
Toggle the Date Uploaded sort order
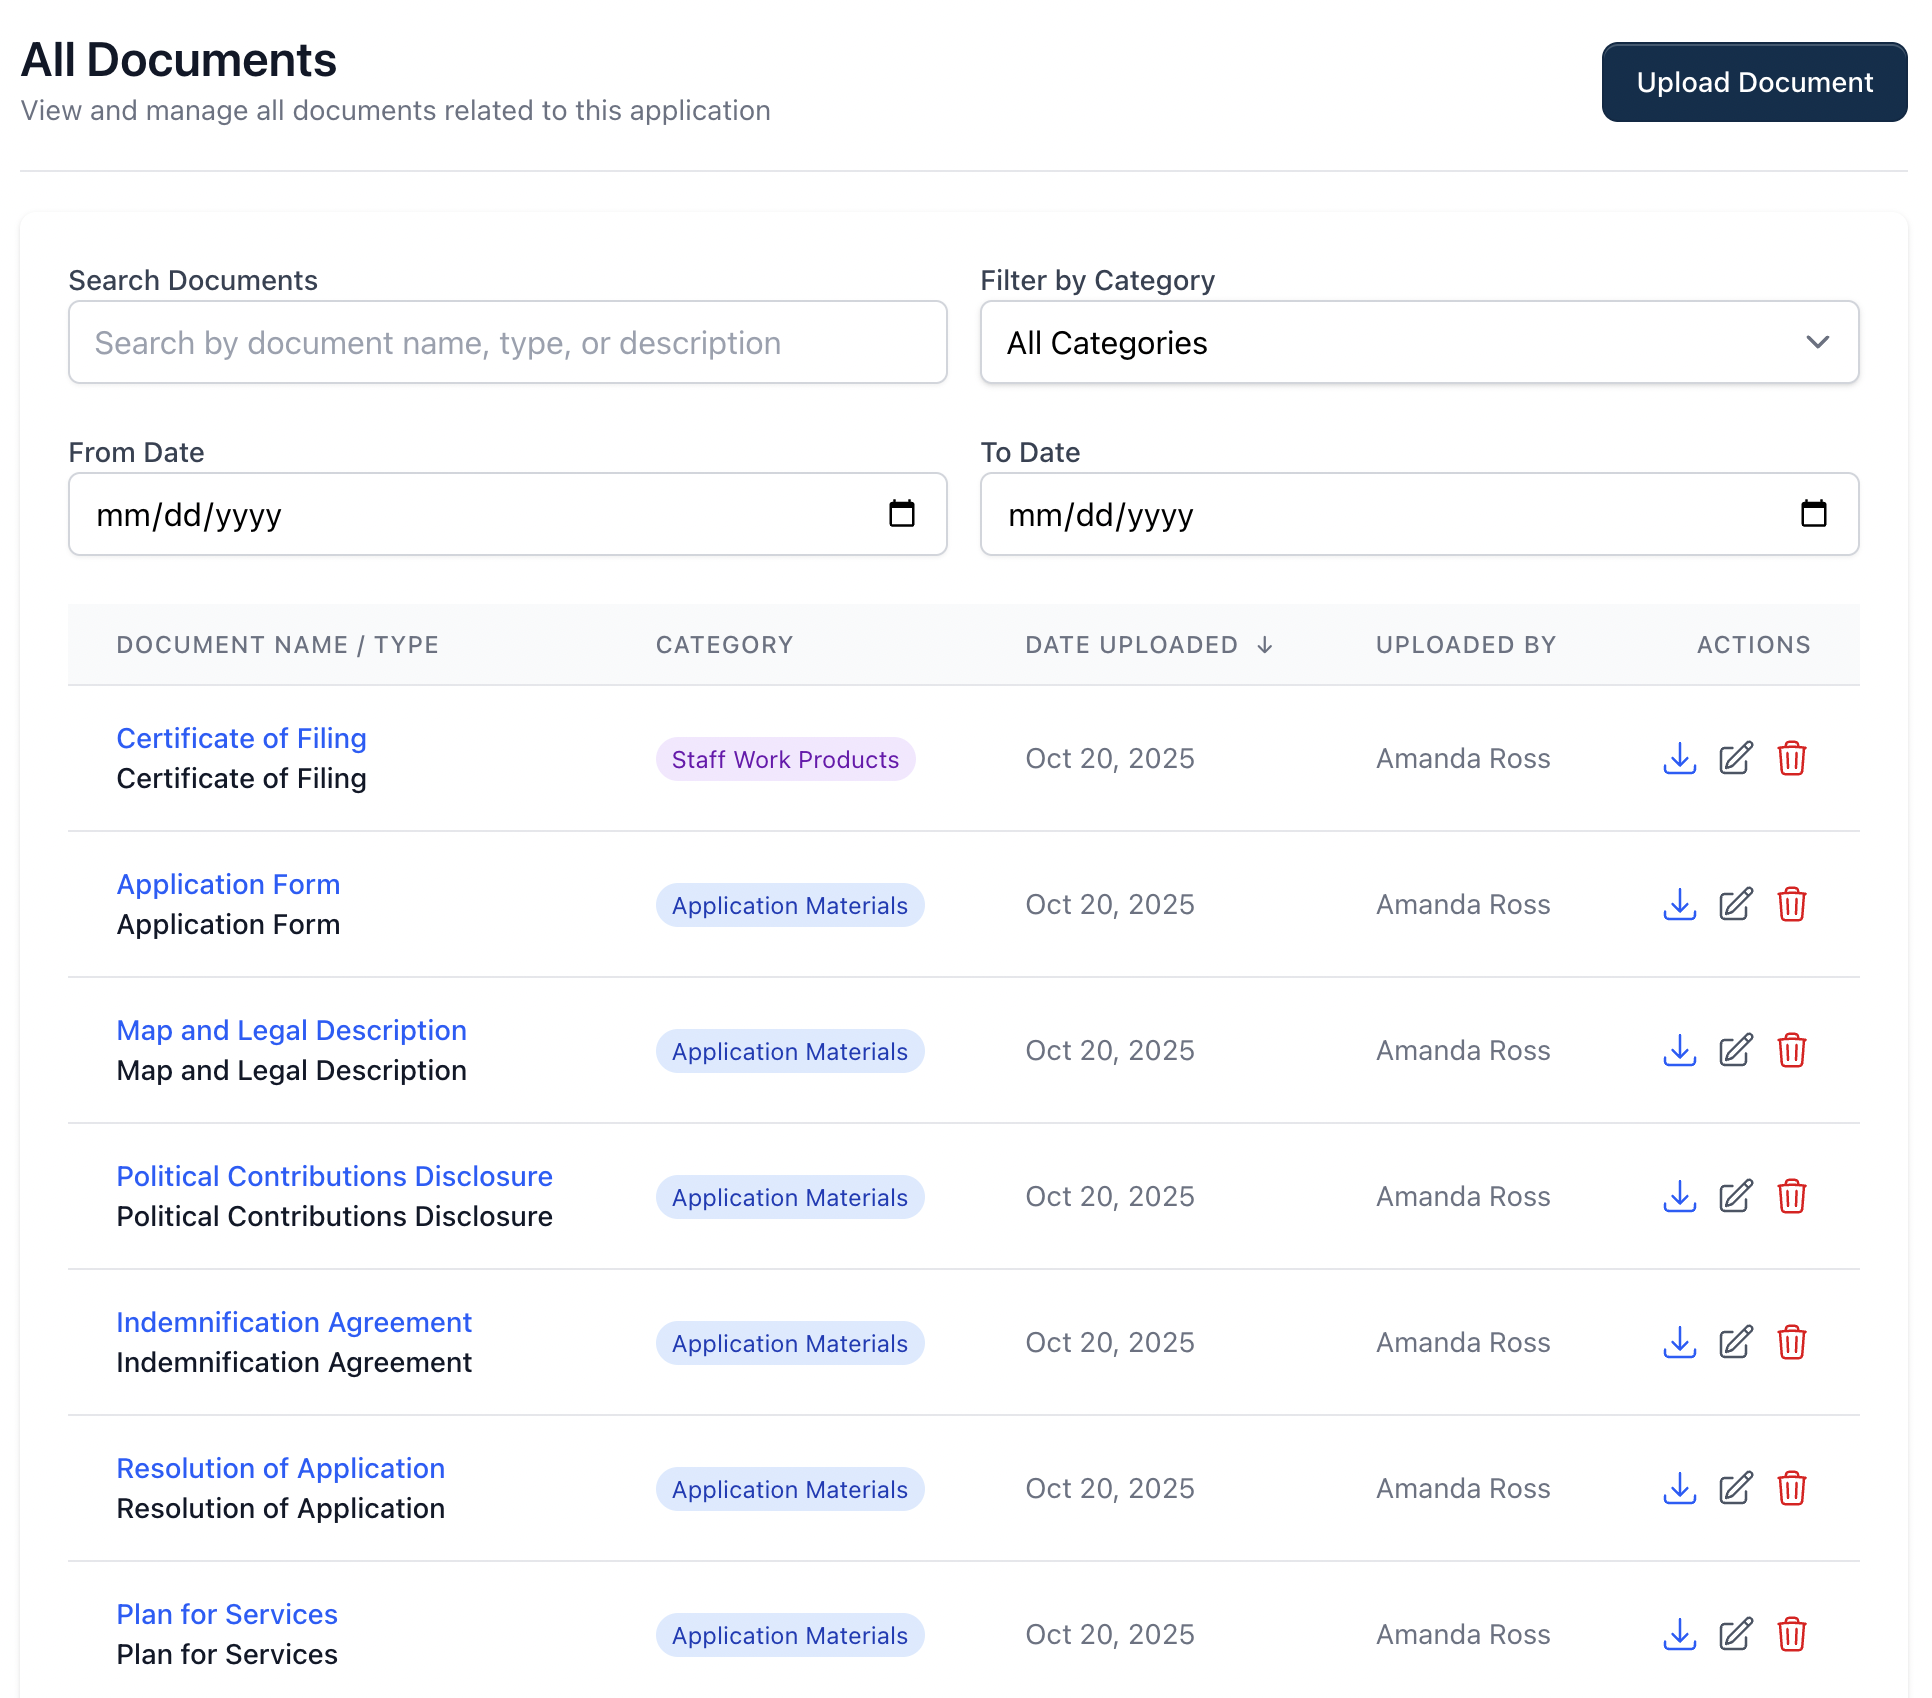point(1148,645)
